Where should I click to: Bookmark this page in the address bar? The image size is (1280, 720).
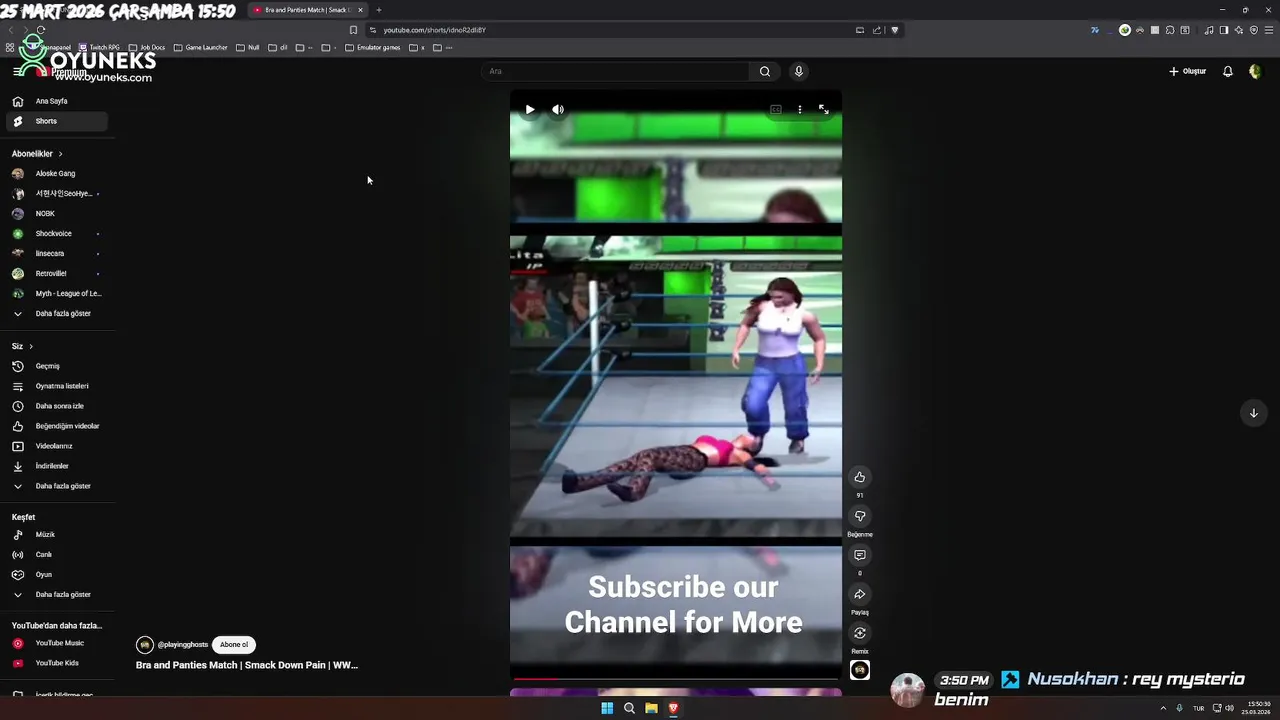(353, 30)
